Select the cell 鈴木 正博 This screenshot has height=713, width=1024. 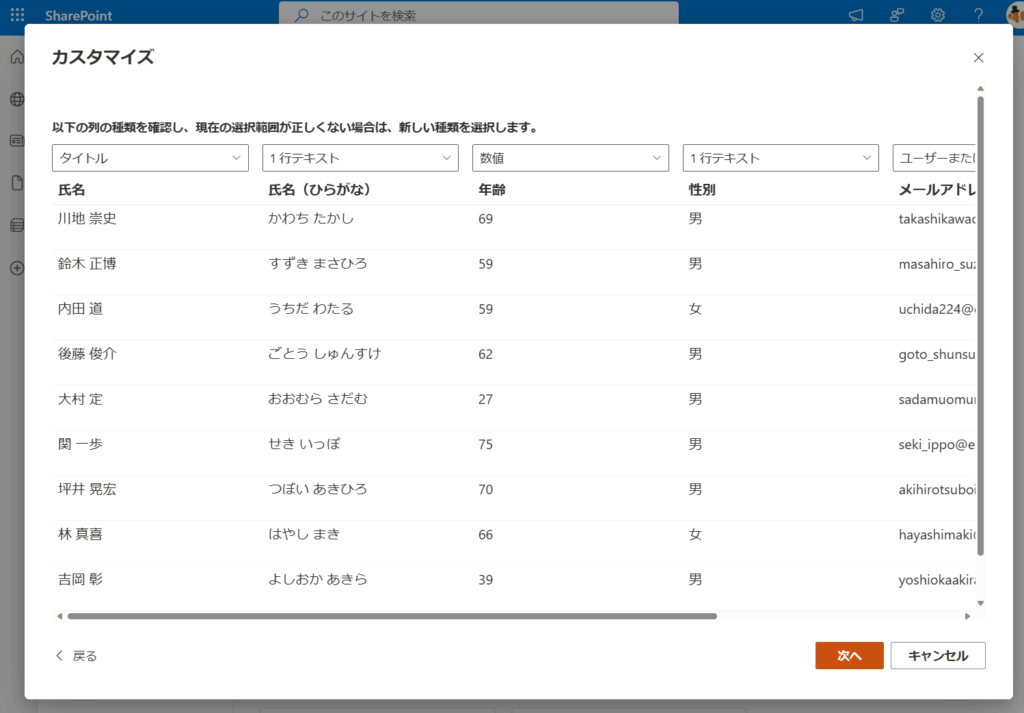click(x=87, y=264)
